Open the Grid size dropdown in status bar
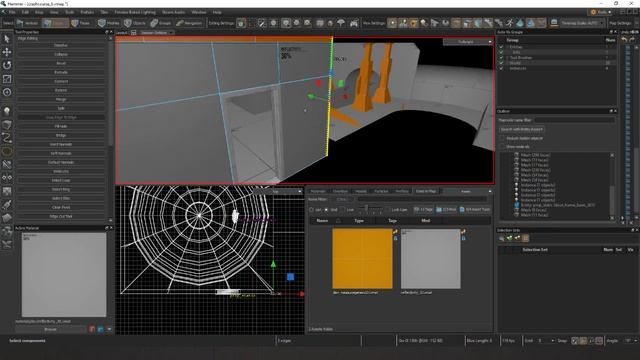 [x=546, y=340]
